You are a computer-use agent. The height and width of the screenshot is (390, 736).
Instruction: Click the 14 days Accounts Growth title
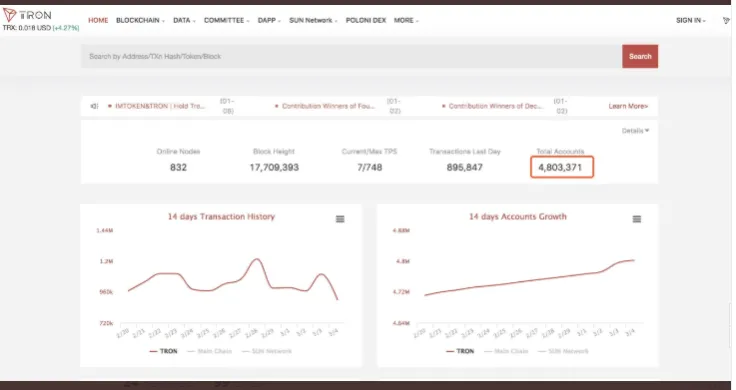pos(518,217)
